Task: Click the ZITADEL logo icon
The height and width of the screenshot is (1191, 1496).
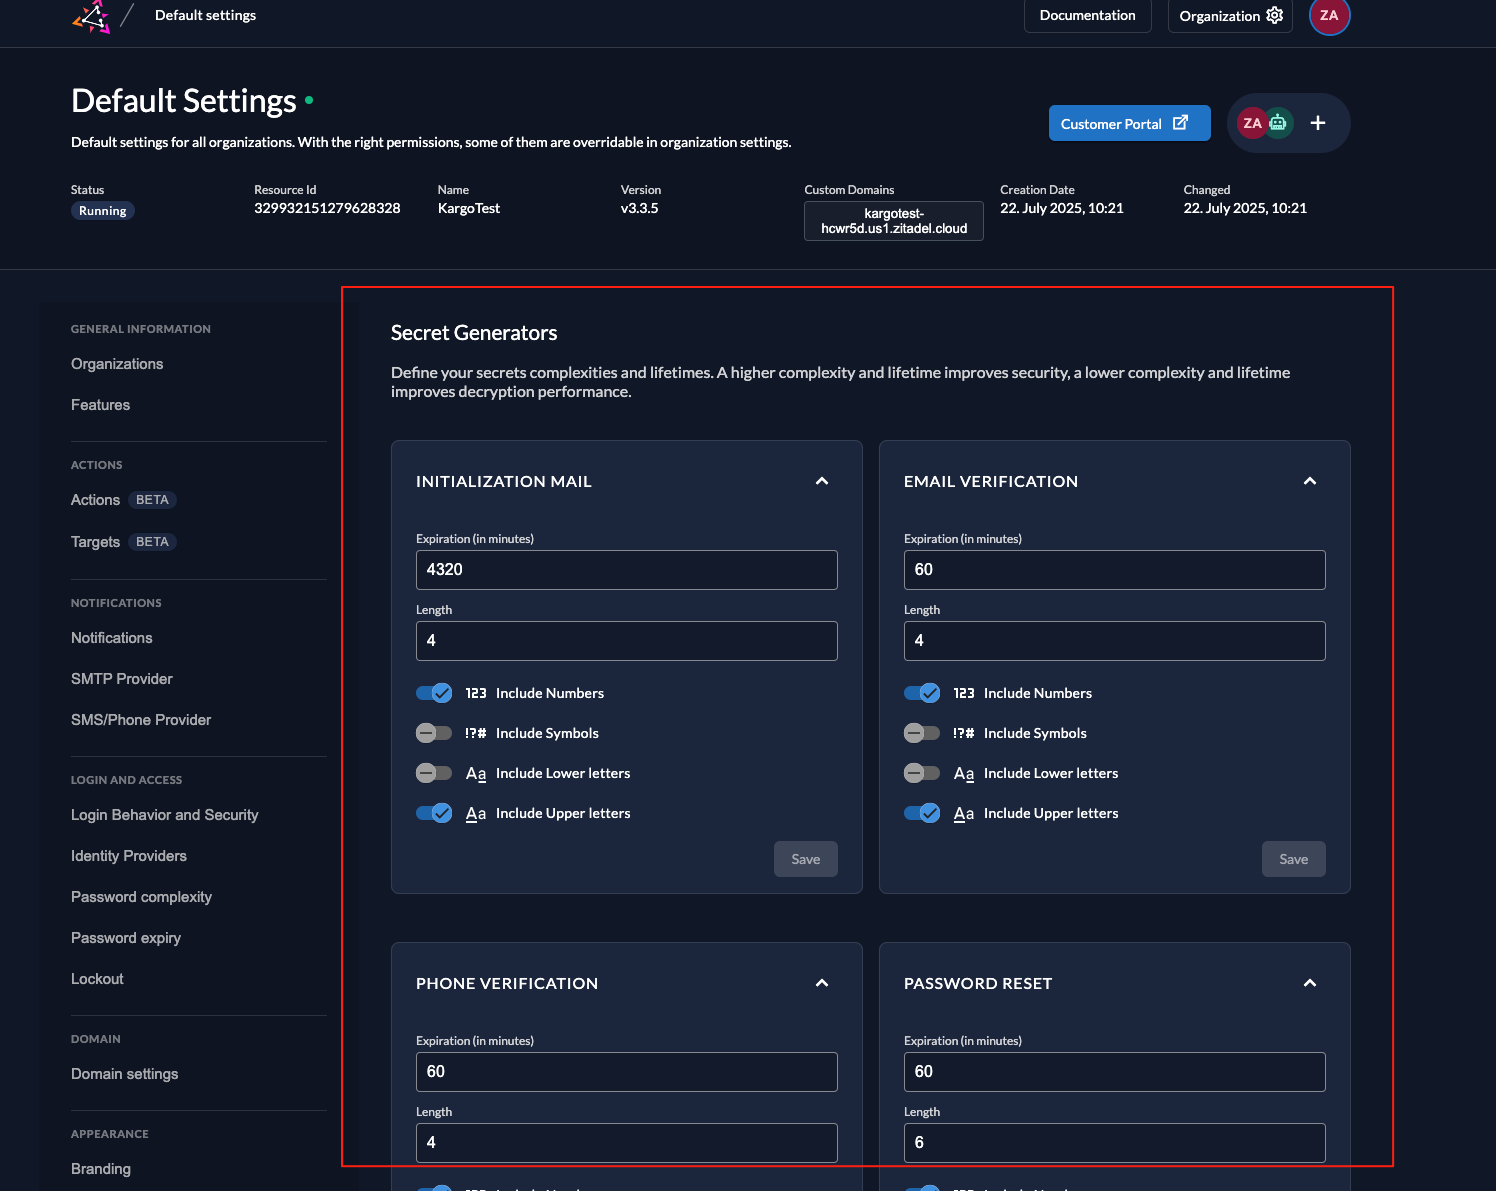Action: point(91,16)
